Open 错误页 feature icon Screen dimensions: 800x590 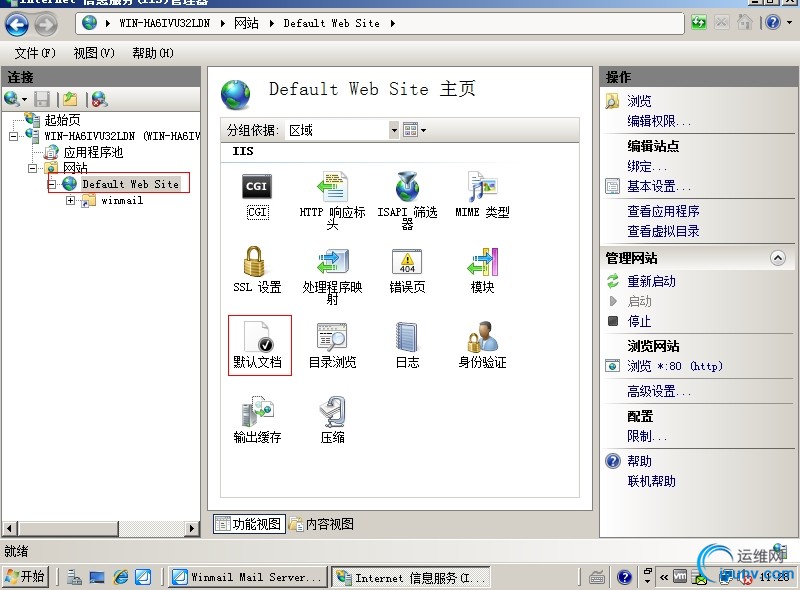tap(407, 271)
